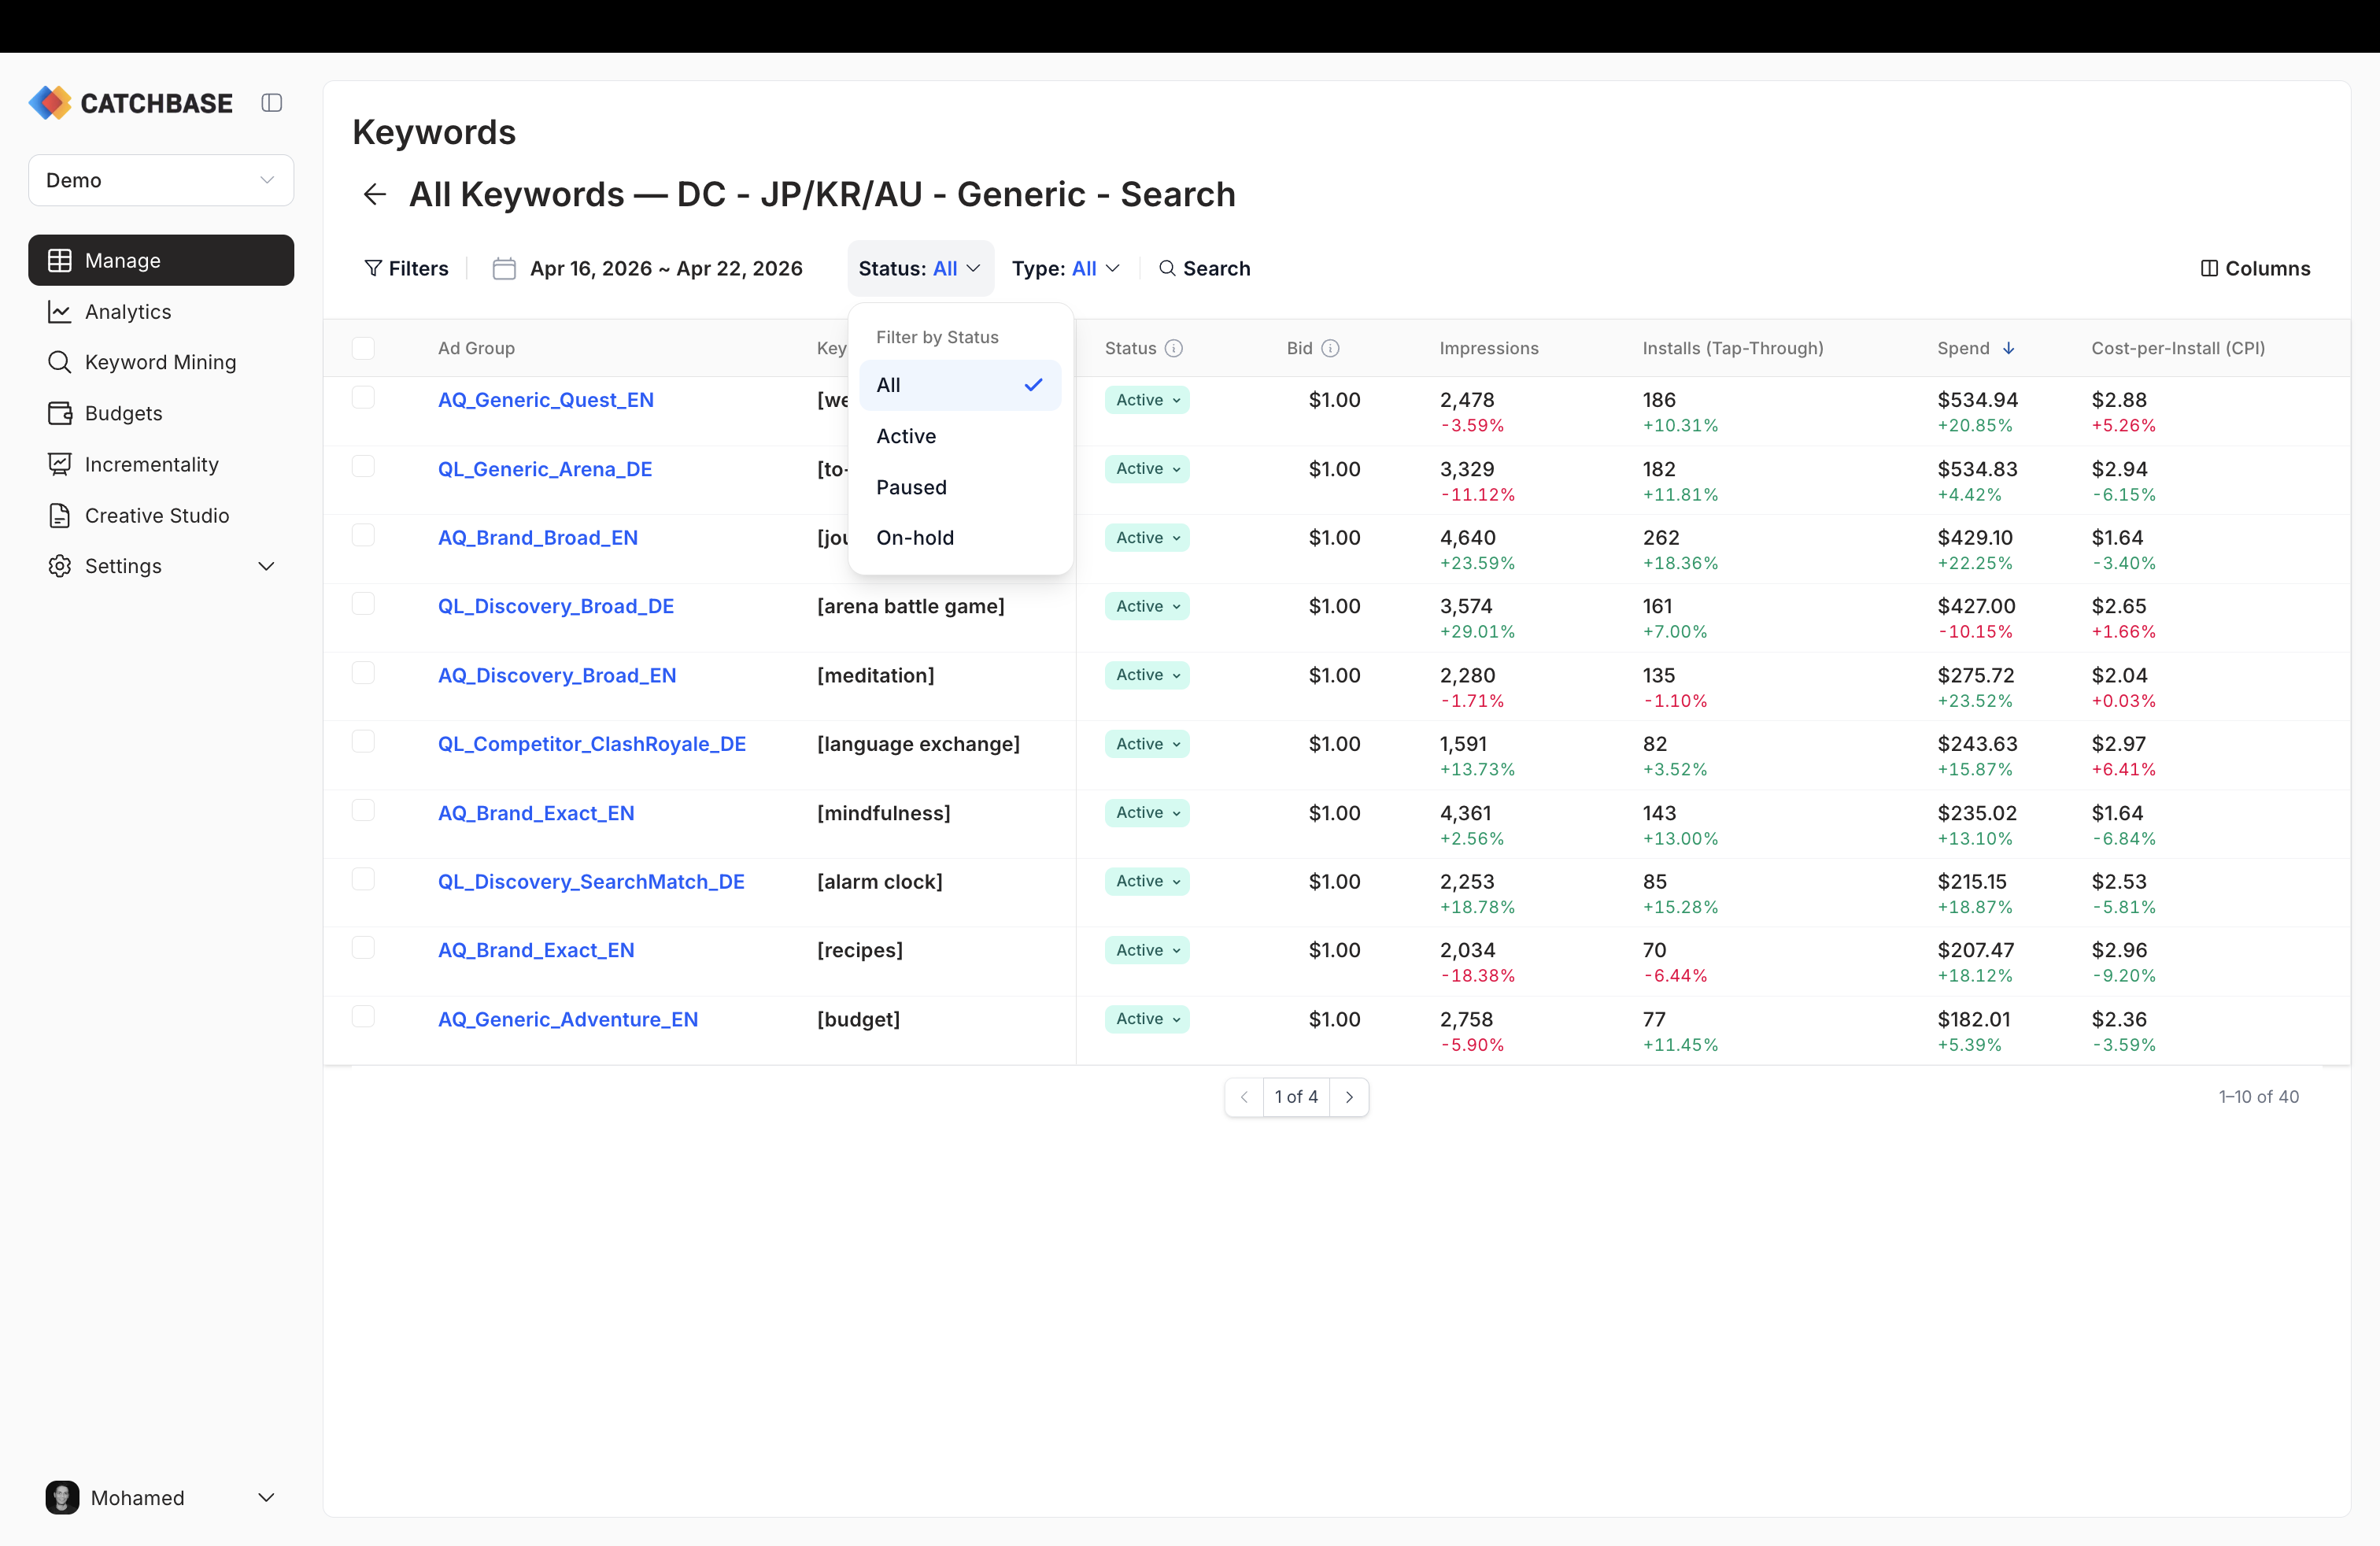
Task: Open the Analytics section
Action: [127, 312]
